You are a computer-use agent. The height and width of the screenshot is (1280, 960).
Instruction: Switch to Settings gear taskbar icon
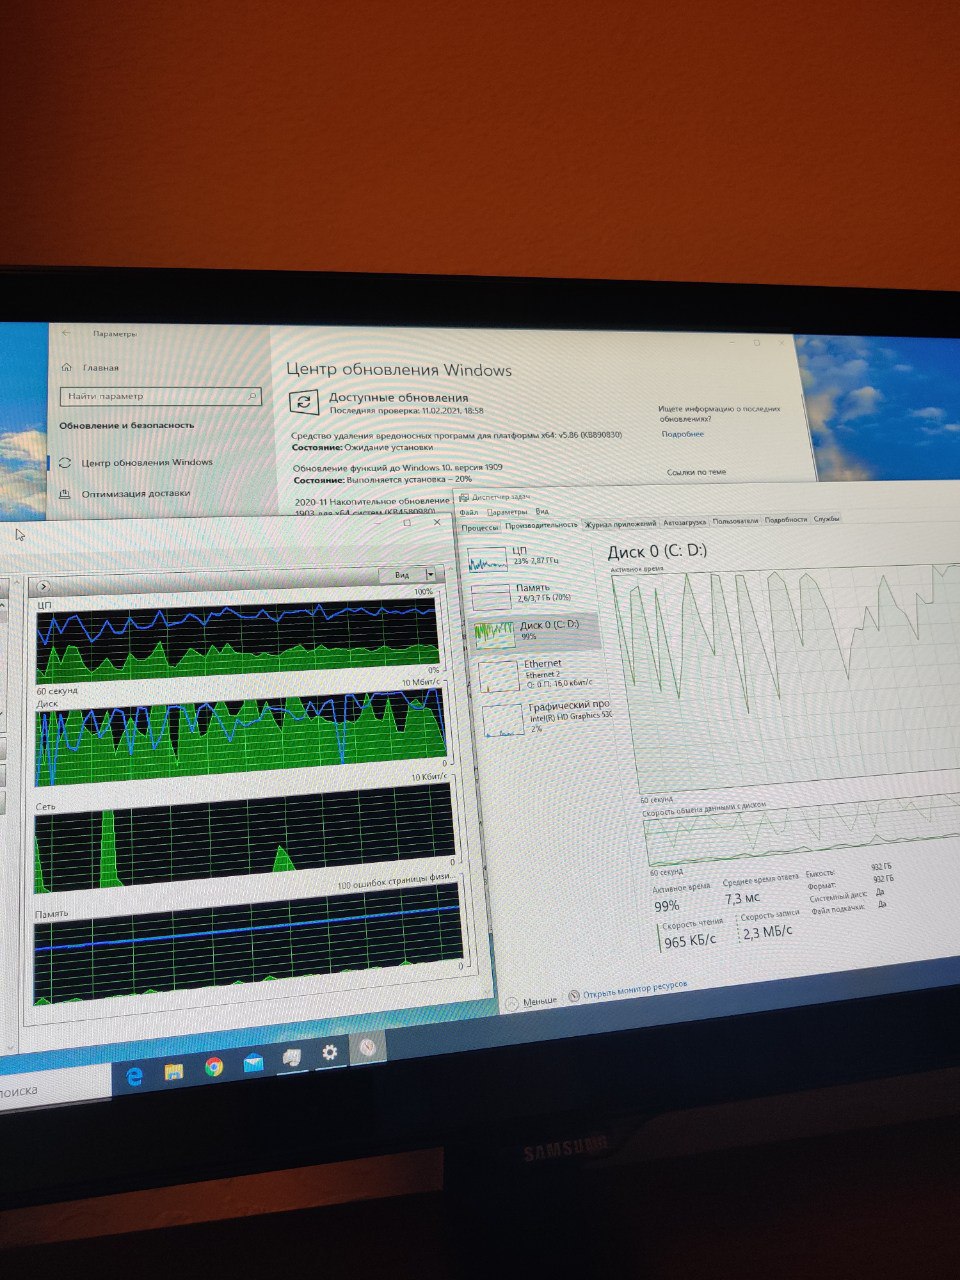point(329,1053)
